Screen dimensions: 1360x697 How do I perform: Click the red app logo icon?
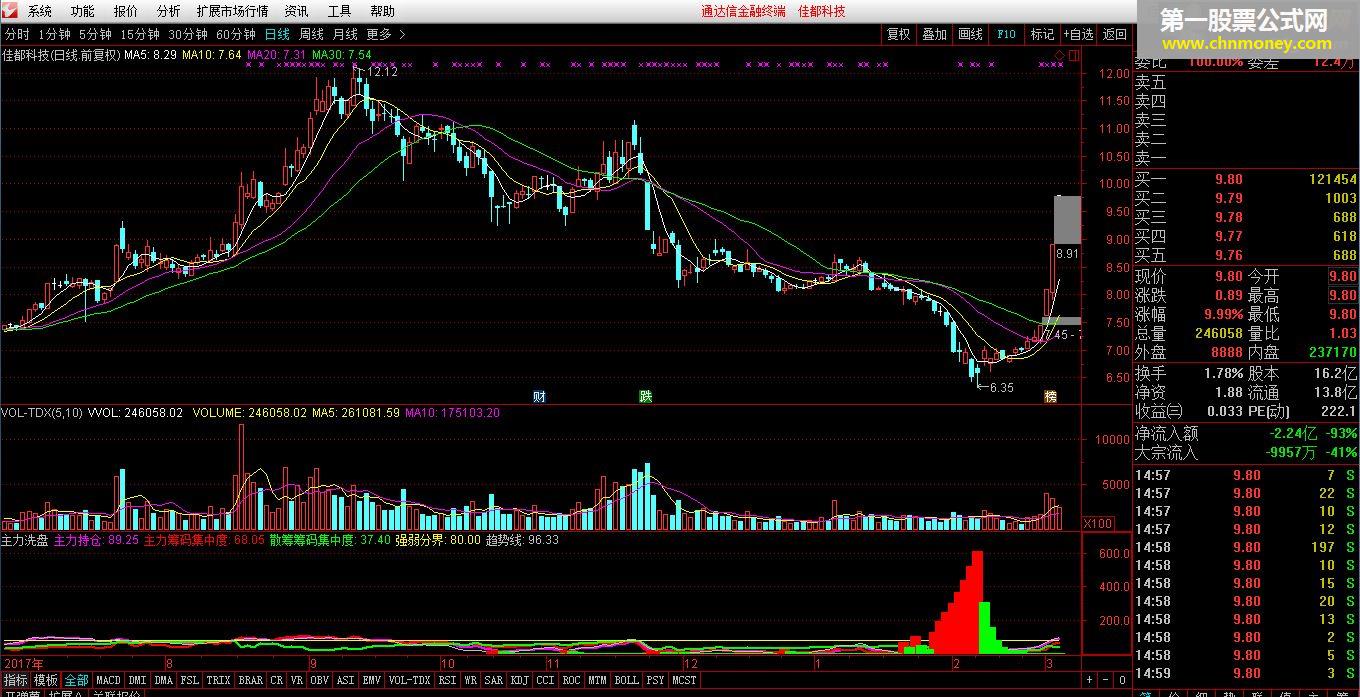11,11
